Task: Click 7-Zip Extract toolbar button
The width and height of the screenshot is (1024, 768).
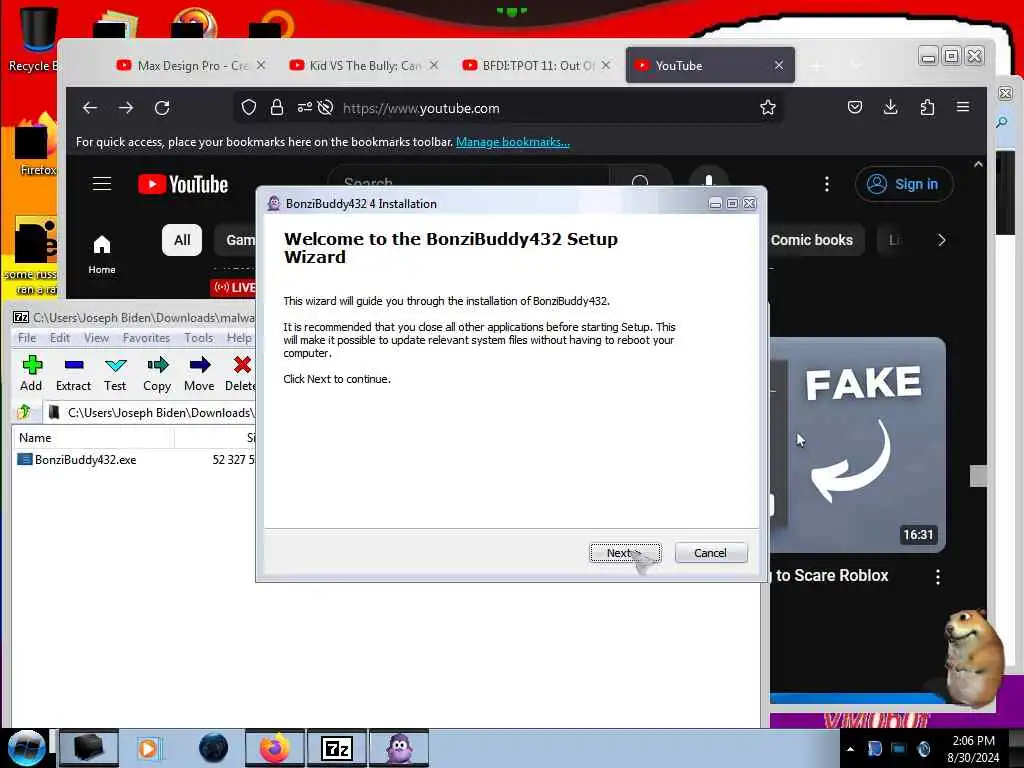Action: click(73, 374)
